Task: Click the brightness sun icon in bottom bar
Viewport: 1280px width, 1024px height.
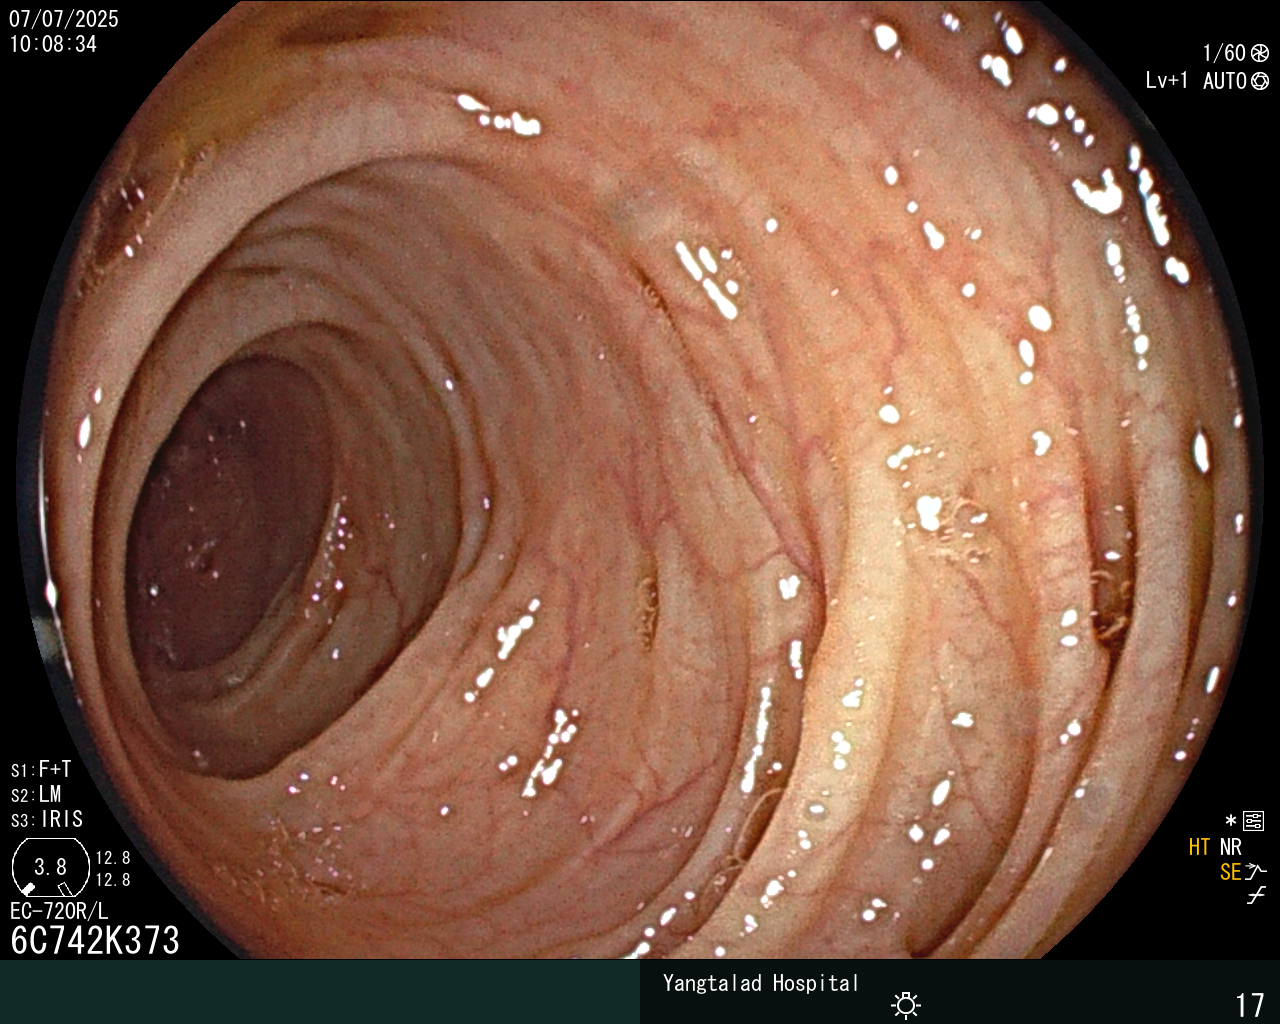Action: [x=906, y=1004]
